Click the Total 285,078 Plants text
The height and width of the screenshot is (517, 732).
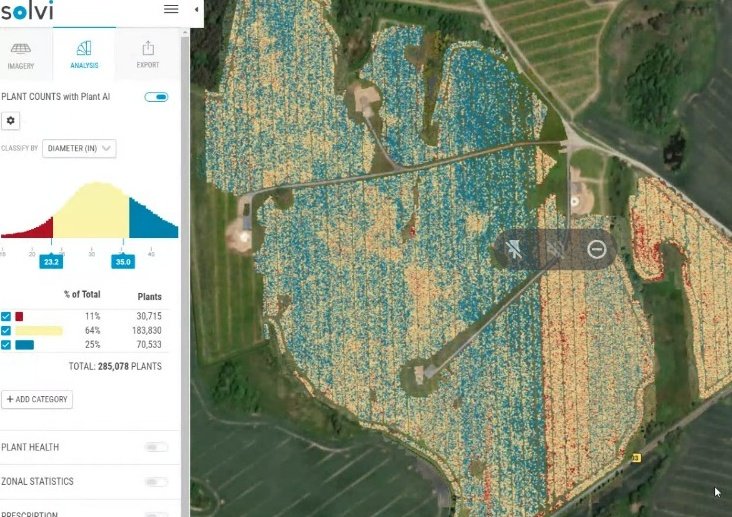[x=115, y=366]
